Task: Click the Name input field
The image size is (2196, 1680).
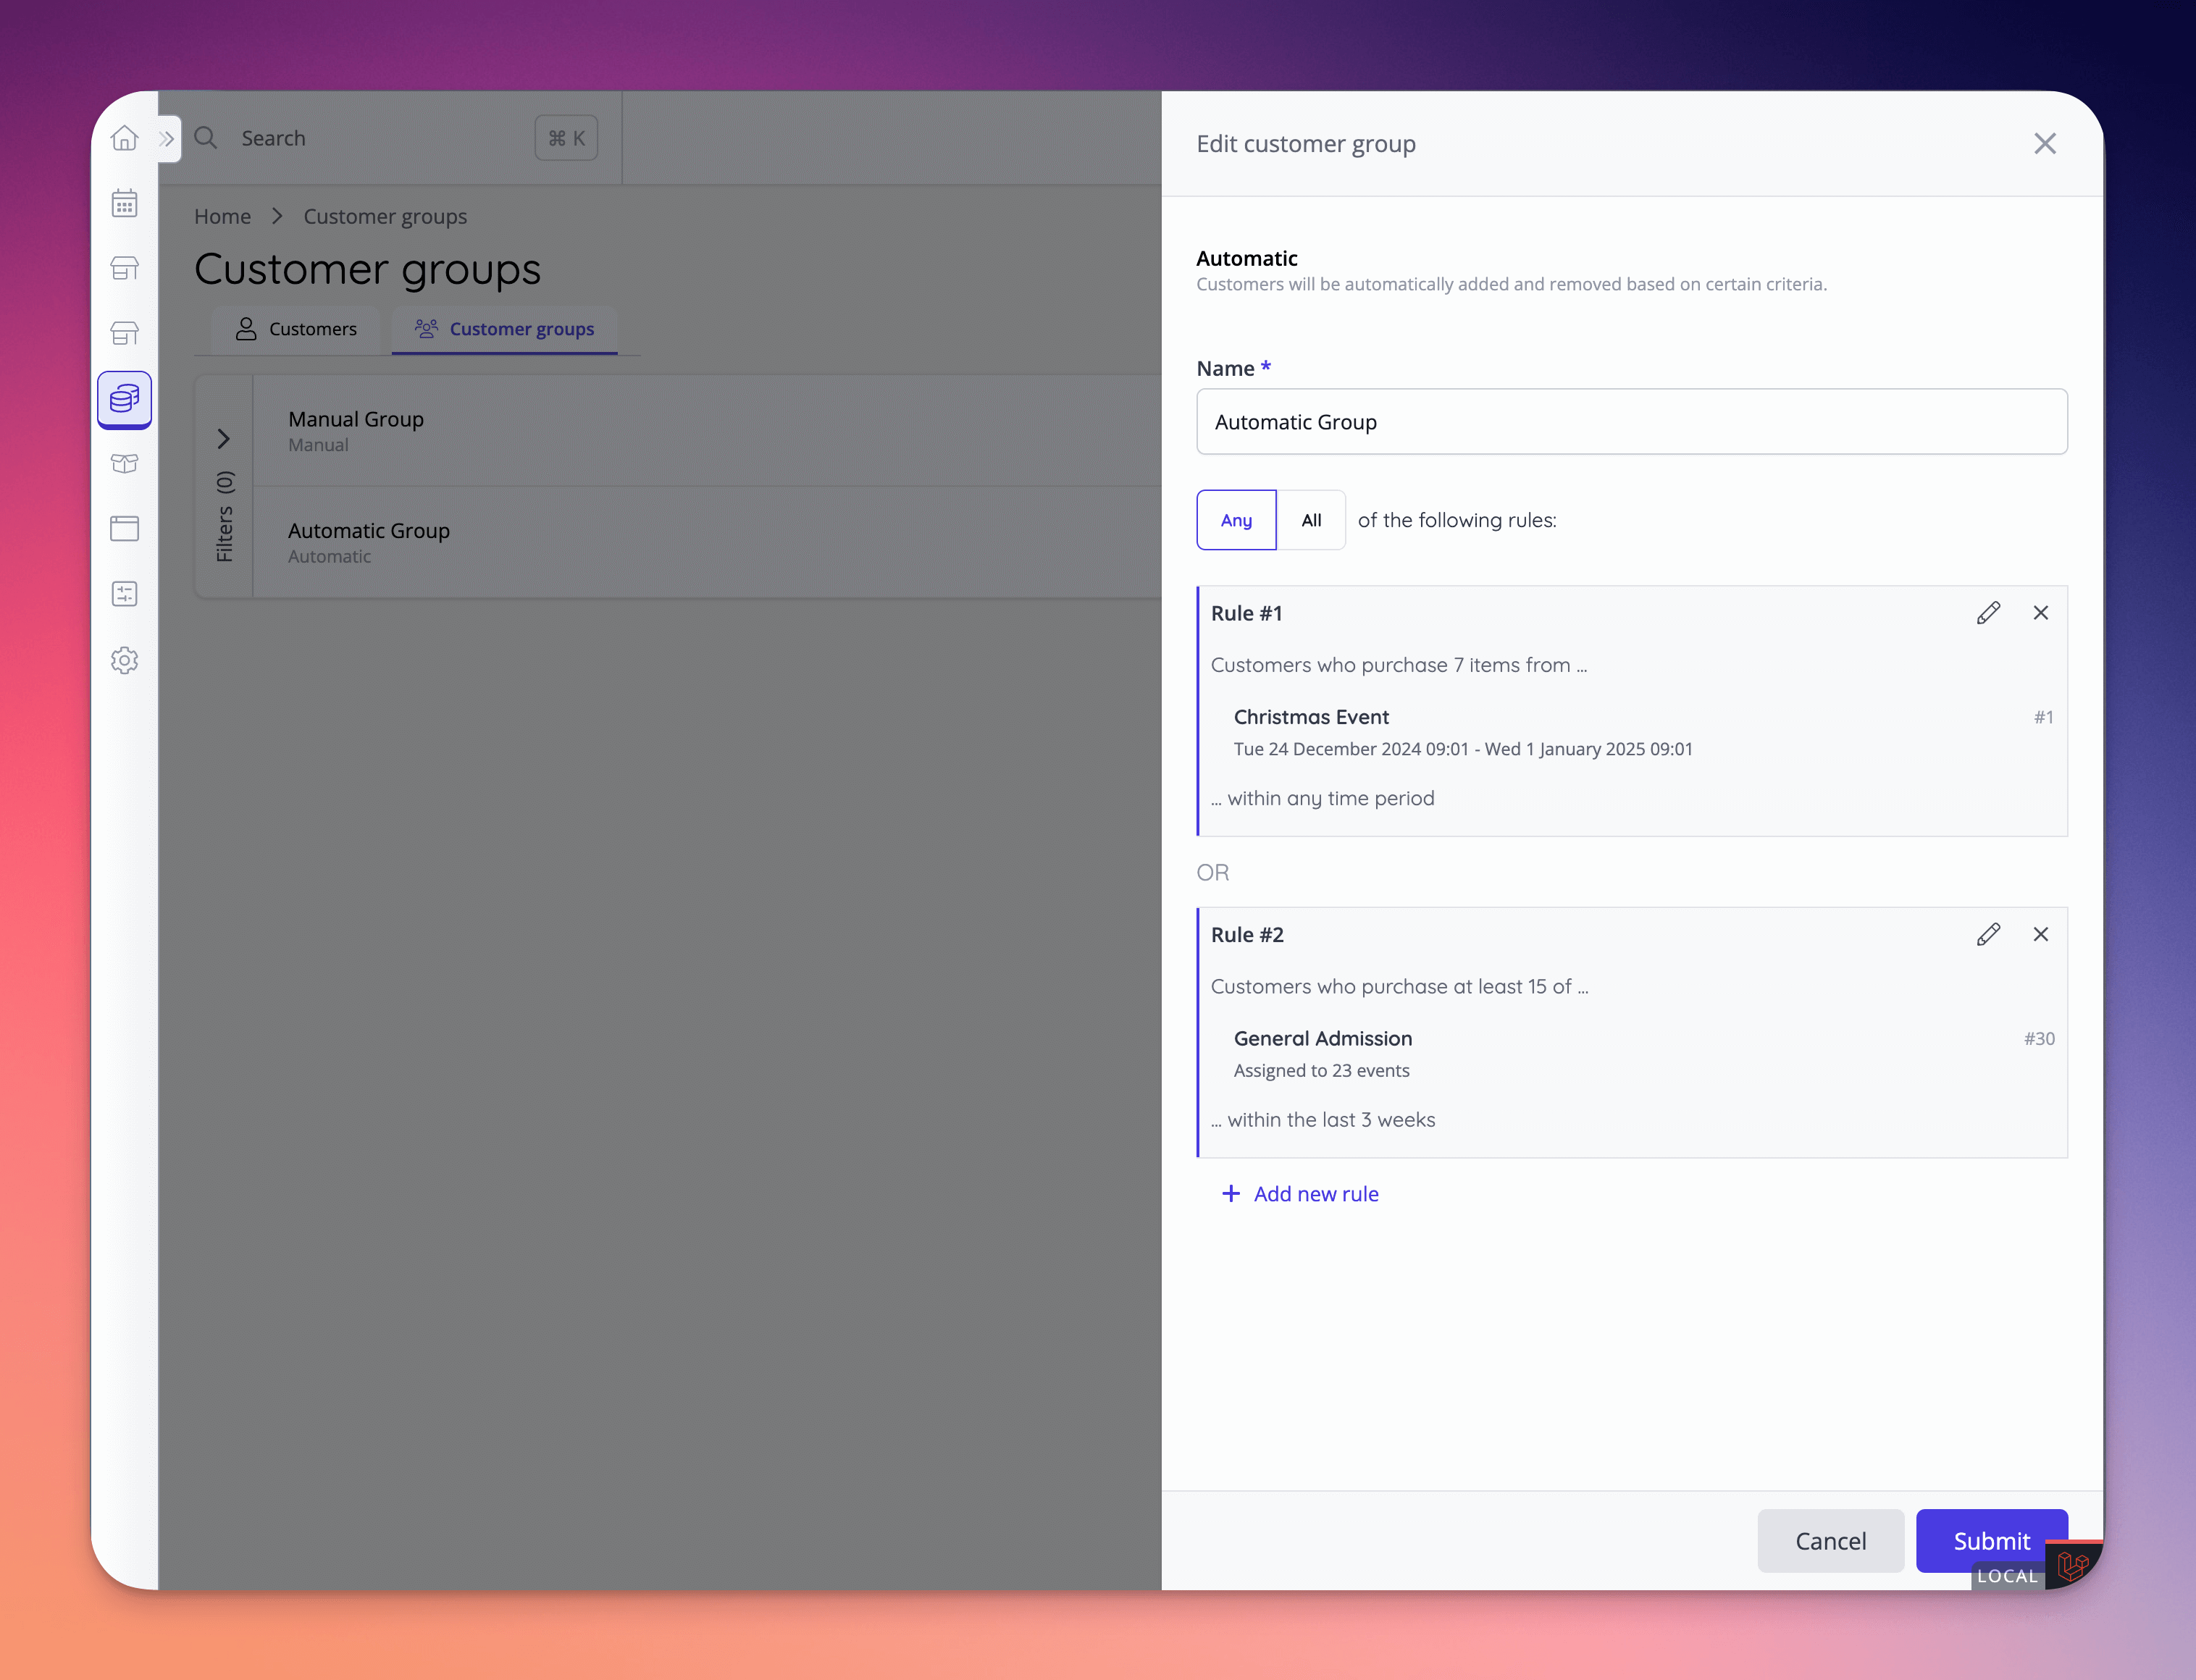Action: (1631, 422)
